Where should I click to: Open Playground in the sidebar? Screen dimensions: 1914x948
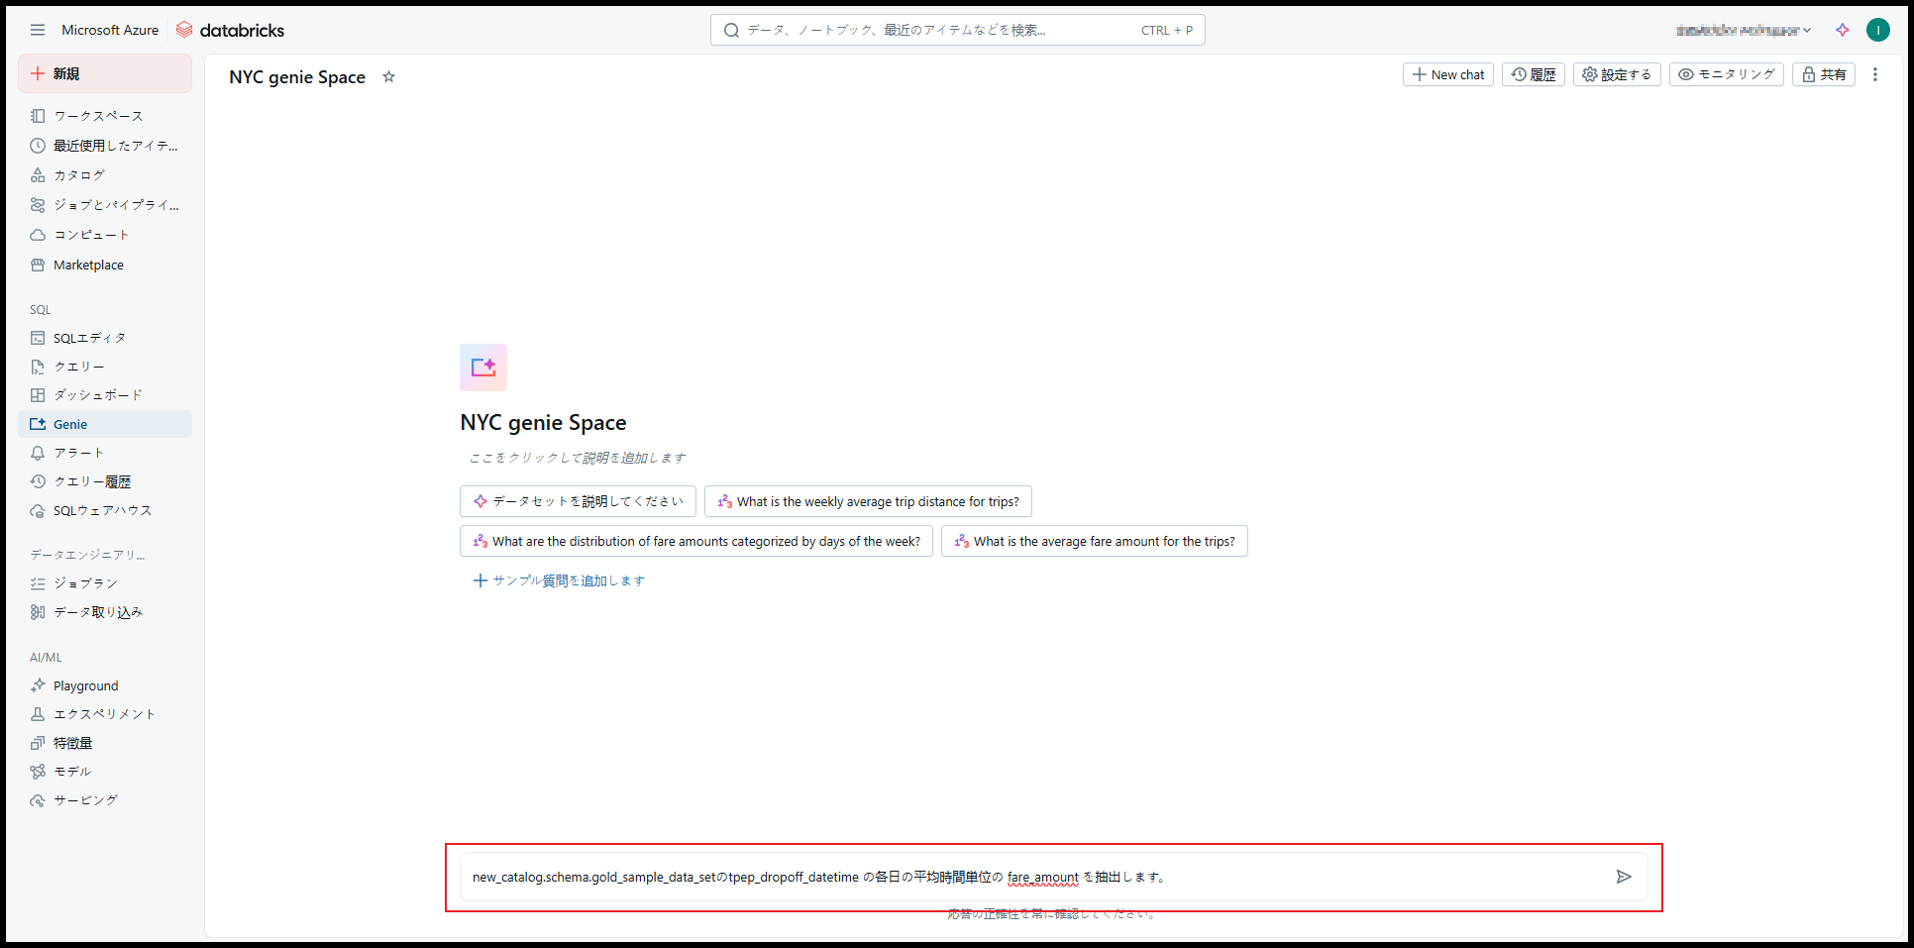(105, 686)
